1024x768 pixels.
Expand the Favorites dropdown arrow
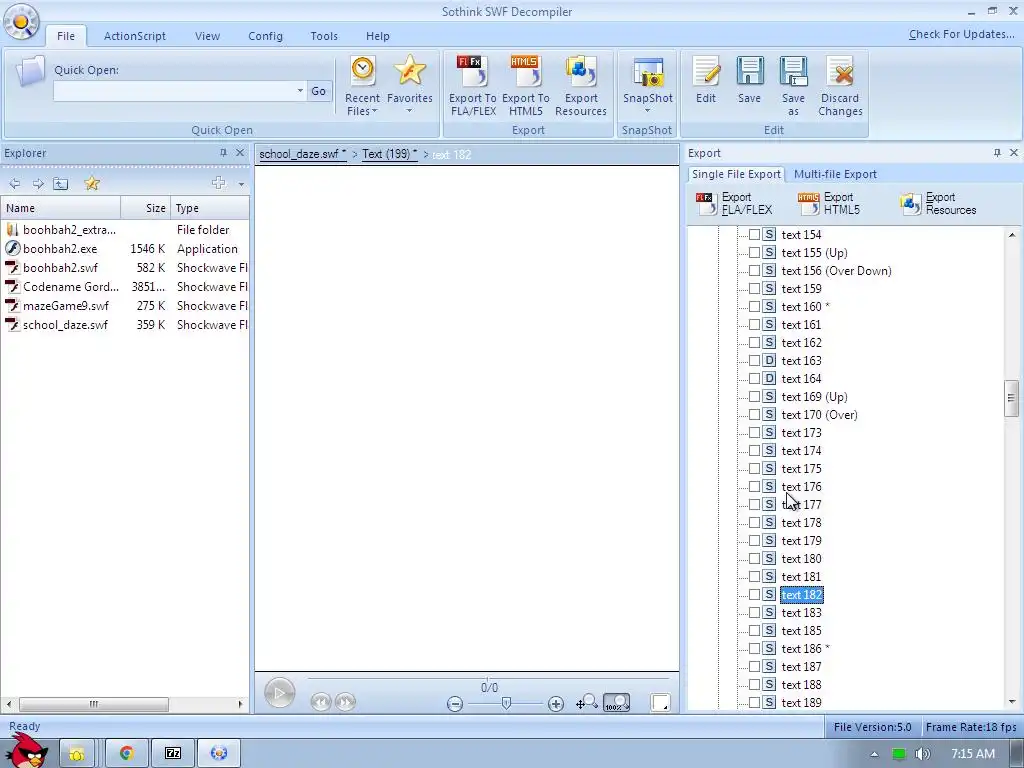pyautogui.click(x=409, y=111)
